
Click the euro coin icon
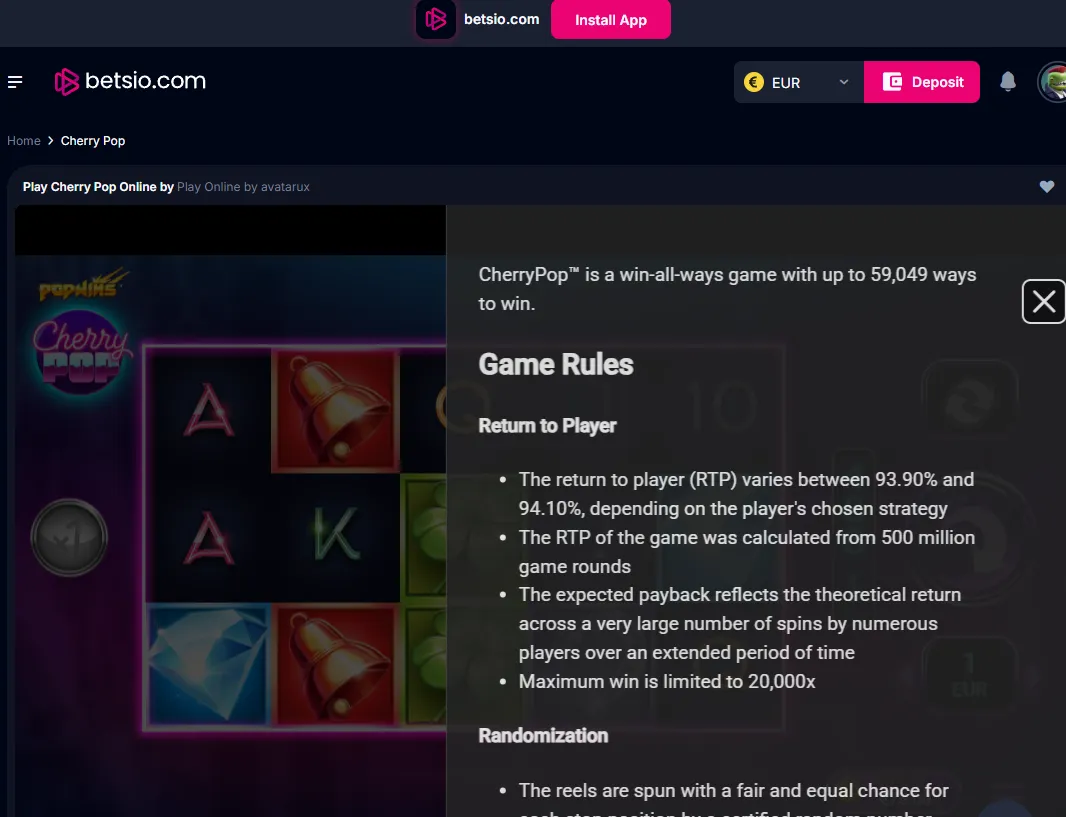753,82
